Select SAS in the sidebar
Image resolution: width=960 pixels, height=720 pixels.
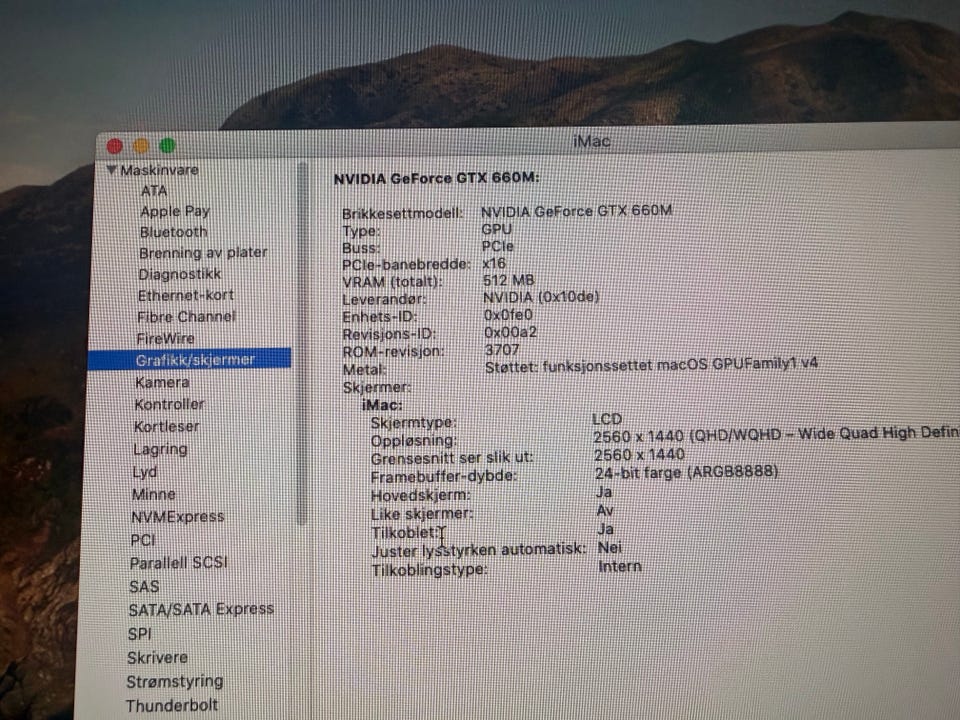coord(144,587)
